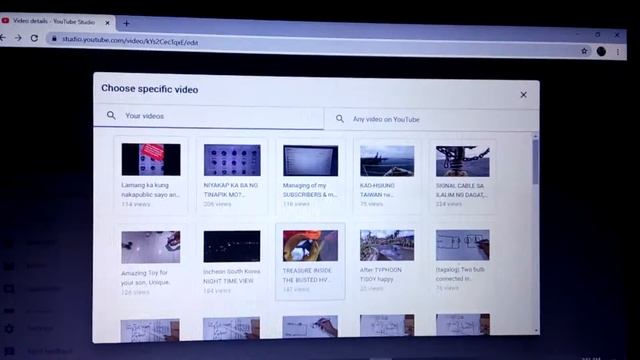Click the magnifier icon beside Any video on YouTube
The width and height of the screenshot is (640, 360).
[340, 118]
